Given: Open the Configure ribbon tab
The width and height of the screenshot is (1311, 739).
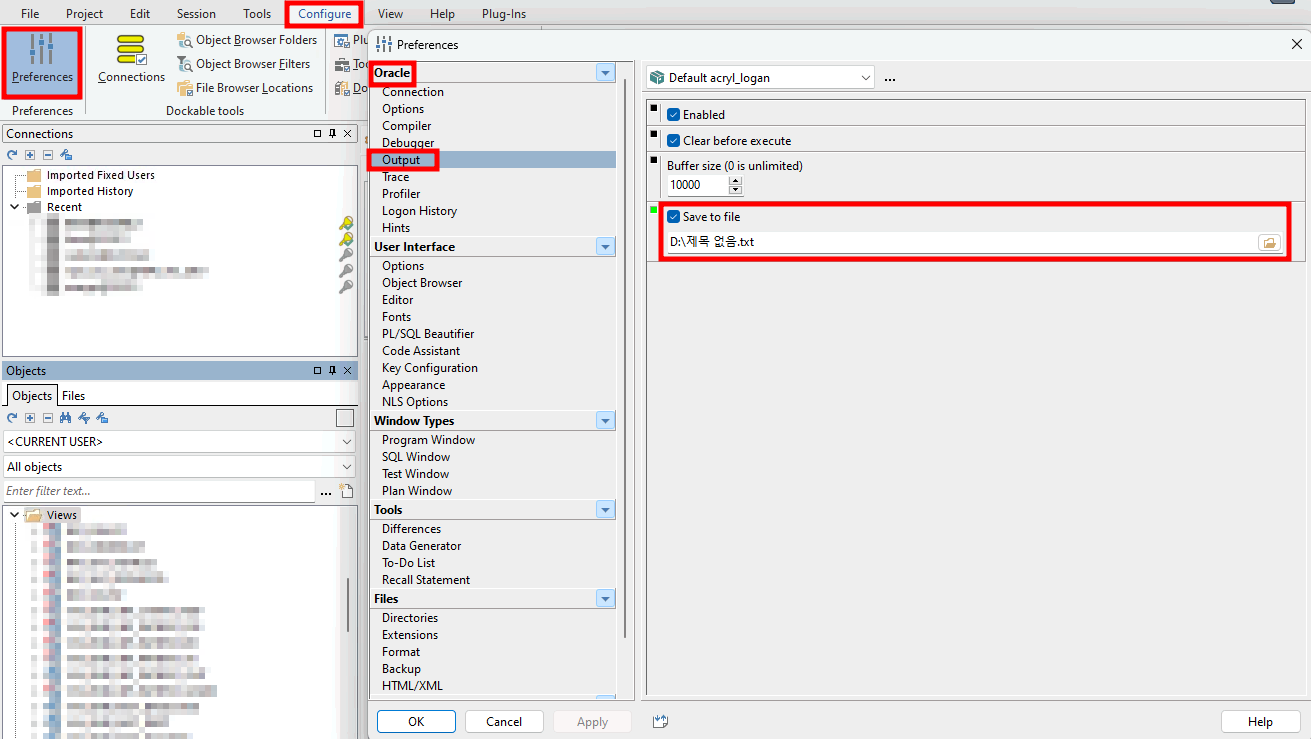Looking at the screenshot, I should point(324,14).
